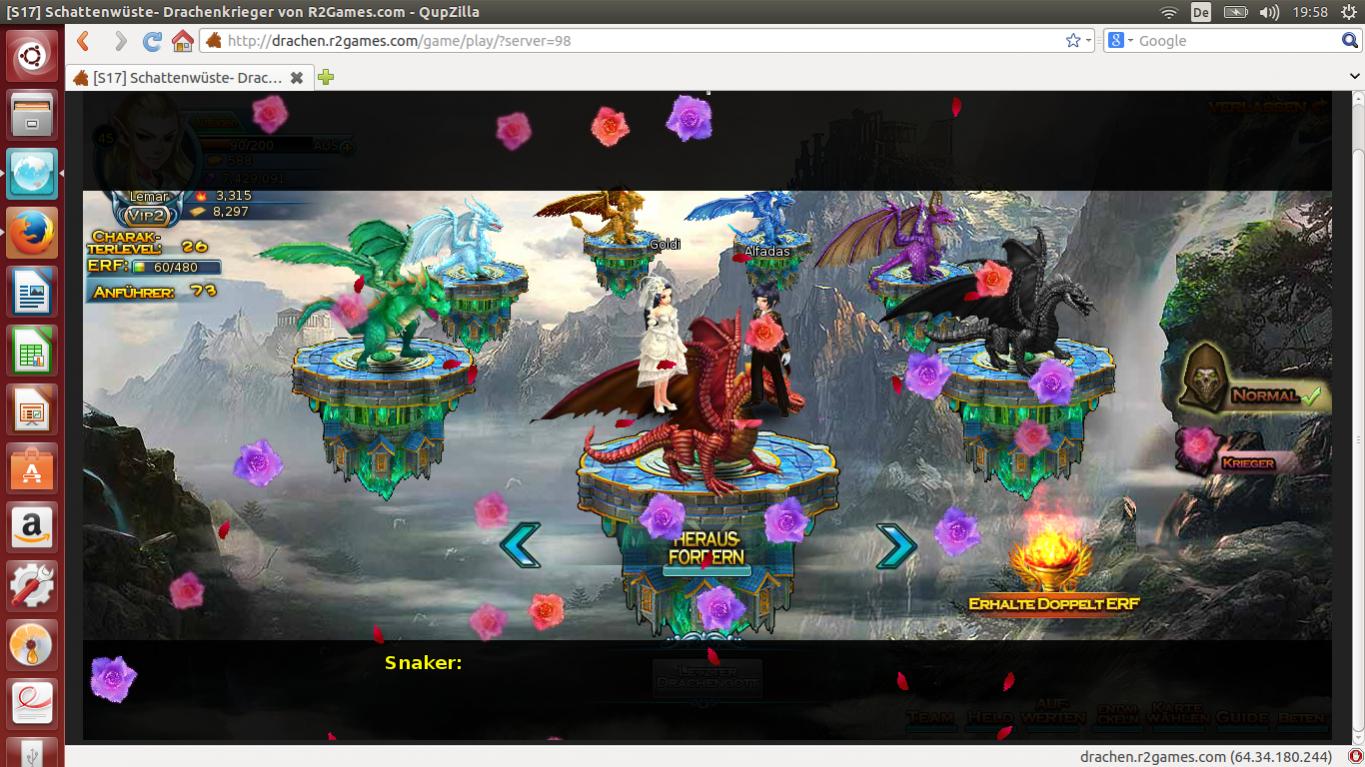Reload the page in browser toolbar
The height and width of the screenshot is (767, 1365).
click(x=152, y=41)
